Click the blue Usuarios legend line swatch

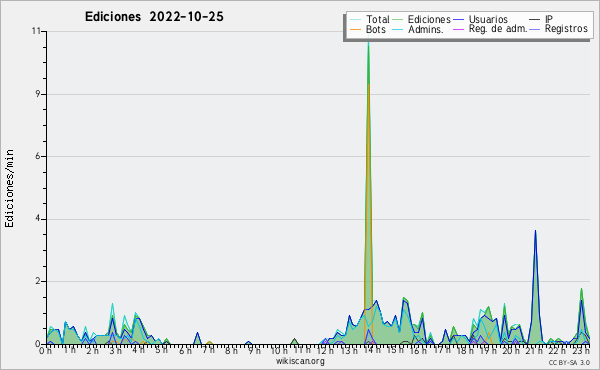(x=458, y=20)
